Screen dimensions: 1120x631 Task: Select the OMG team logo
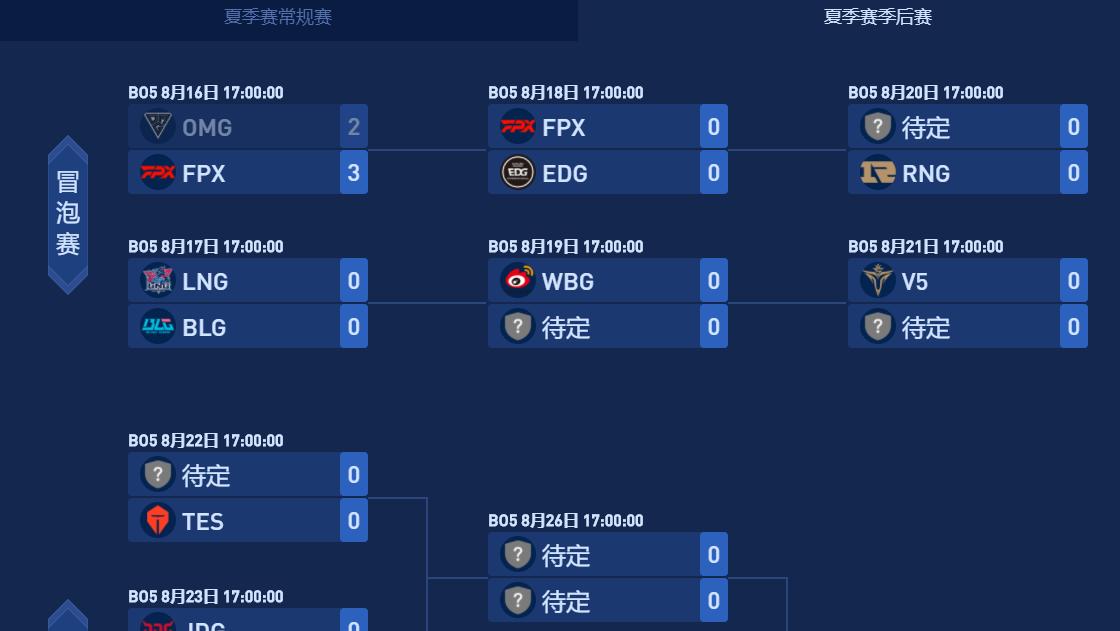(158, 126)
